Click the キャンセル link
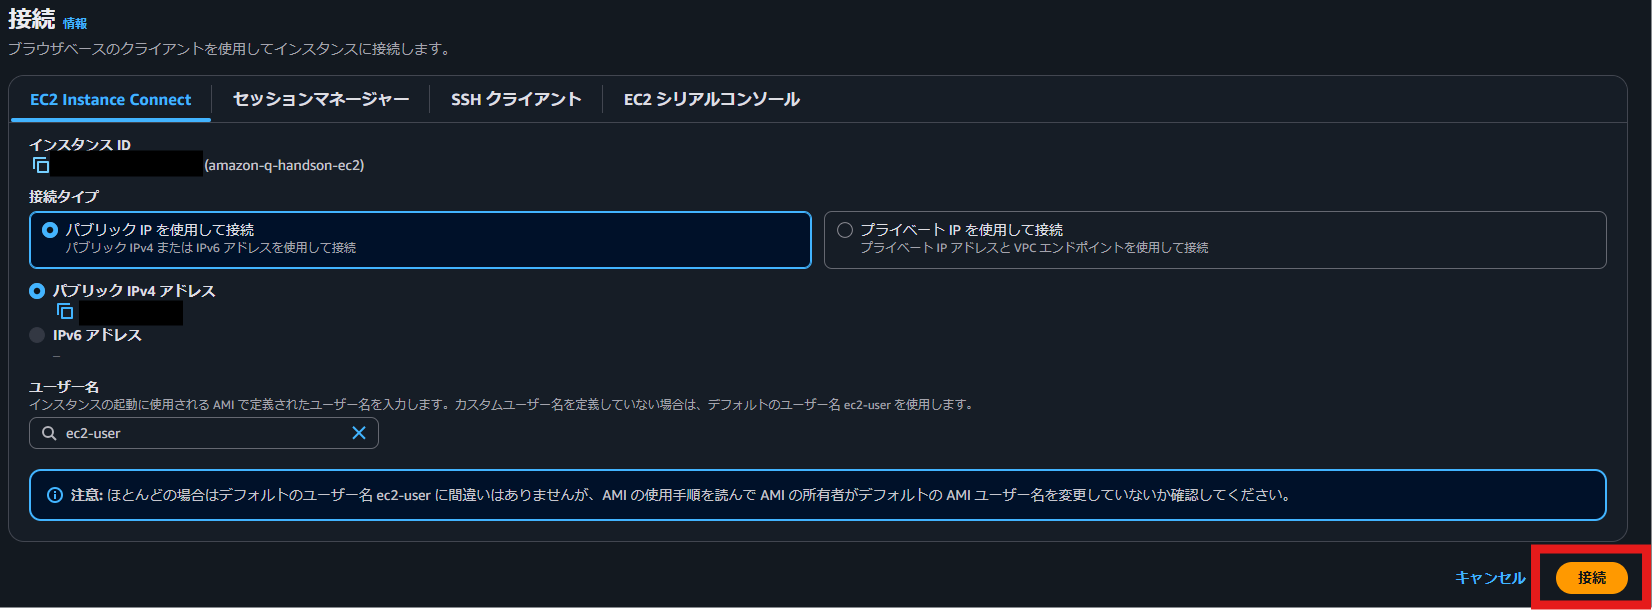The image size is (1652, 610). pyautogui.click(x=1492, y=577)
